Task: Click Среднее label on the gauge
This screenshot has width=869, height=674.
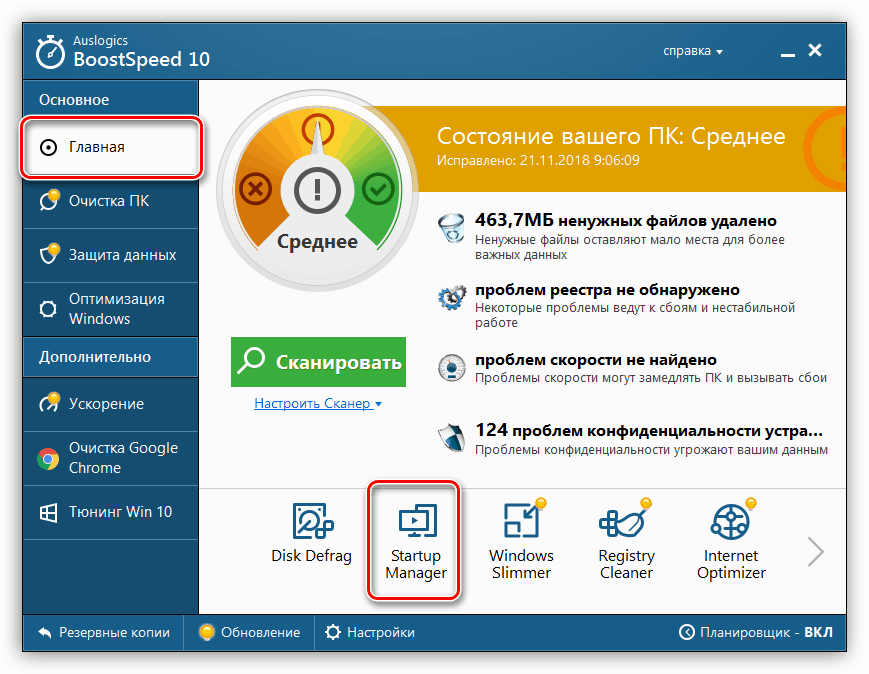Action: pyautogui.click(x=317, y=242)
